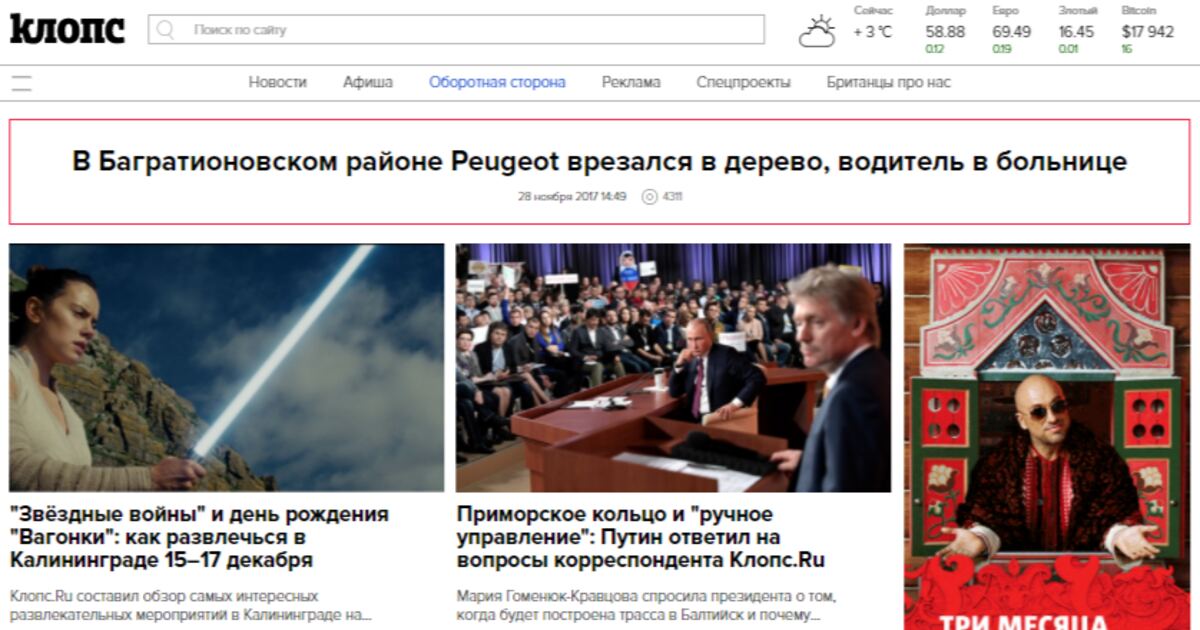
Task: Open the Звёздные войны article headline
Action: coord(199,537)
